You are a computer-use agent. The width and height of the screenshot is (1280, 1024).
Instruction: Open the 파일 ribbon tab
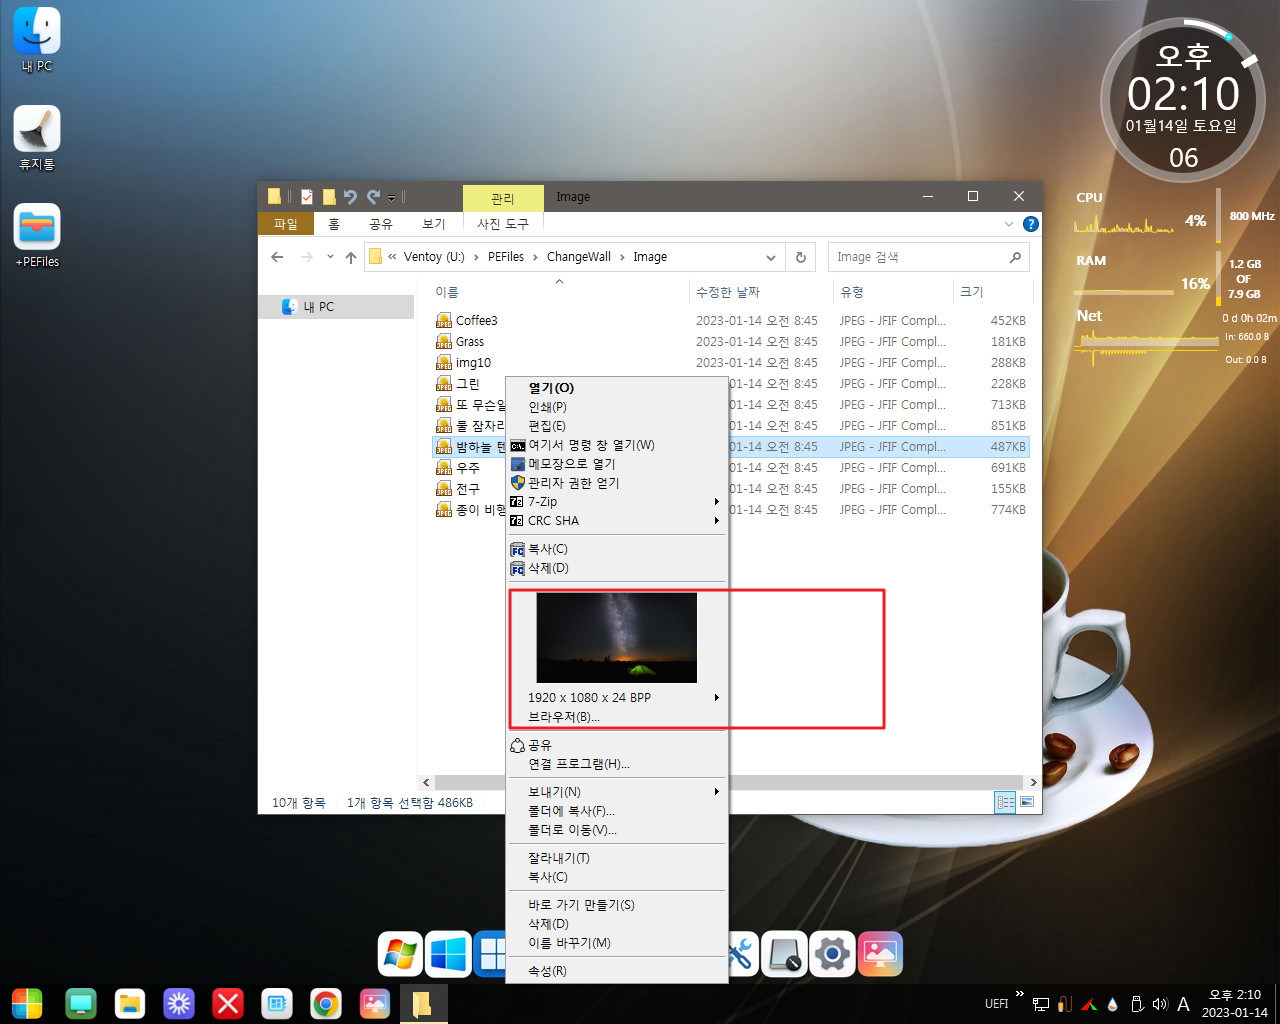[286, 224]
